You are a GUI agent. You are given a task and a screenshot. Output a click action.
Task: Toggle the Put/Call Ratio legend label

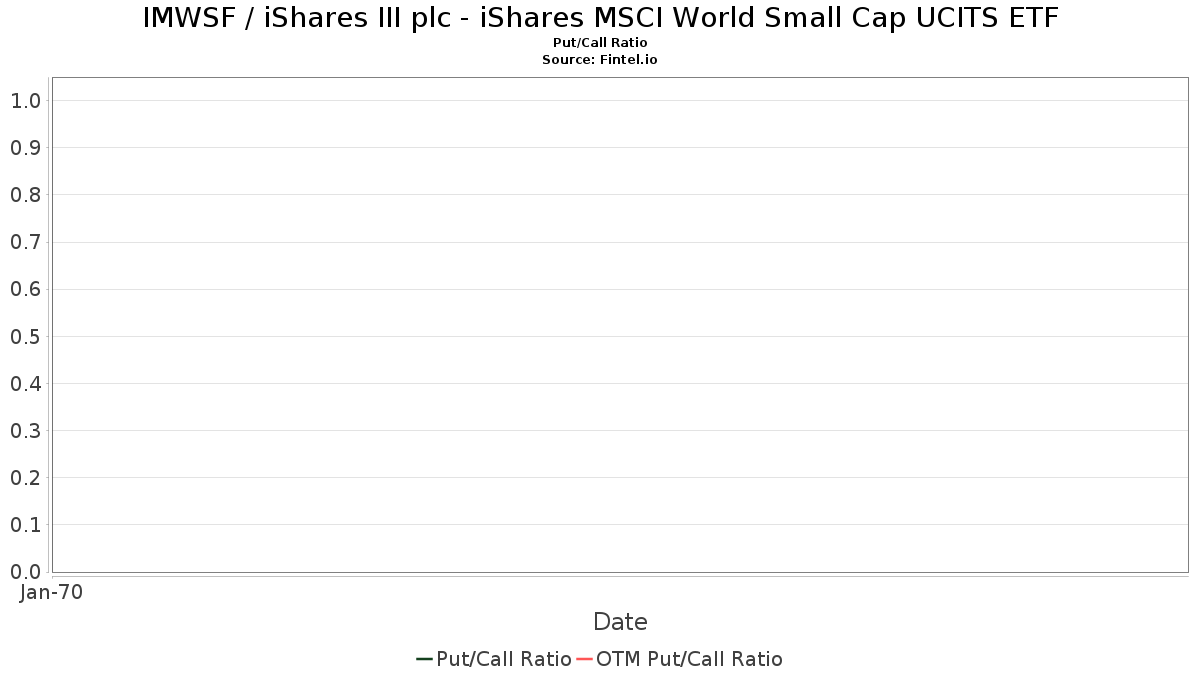pyautogui.click(x=503, y=659)
